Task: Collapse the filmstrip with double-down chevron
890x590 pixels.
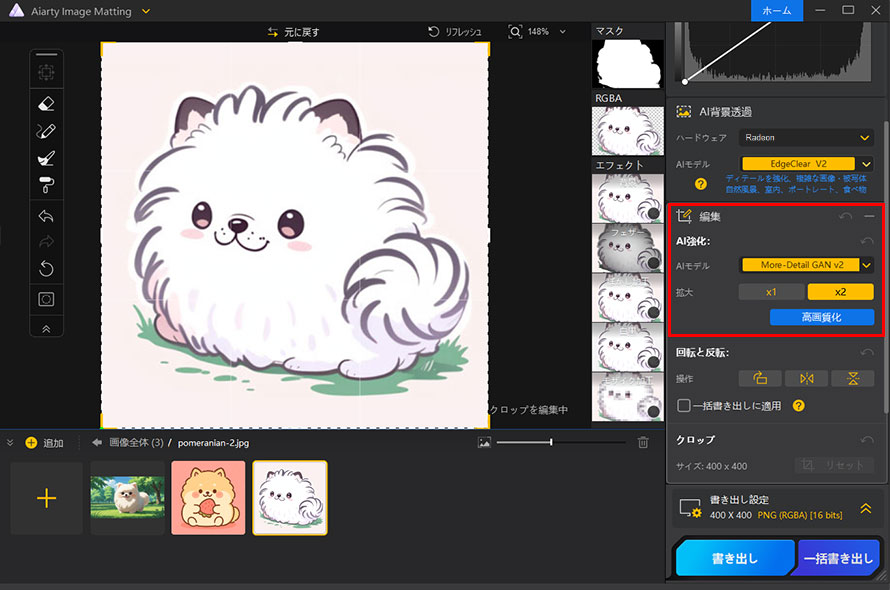Action: [10, 442]
